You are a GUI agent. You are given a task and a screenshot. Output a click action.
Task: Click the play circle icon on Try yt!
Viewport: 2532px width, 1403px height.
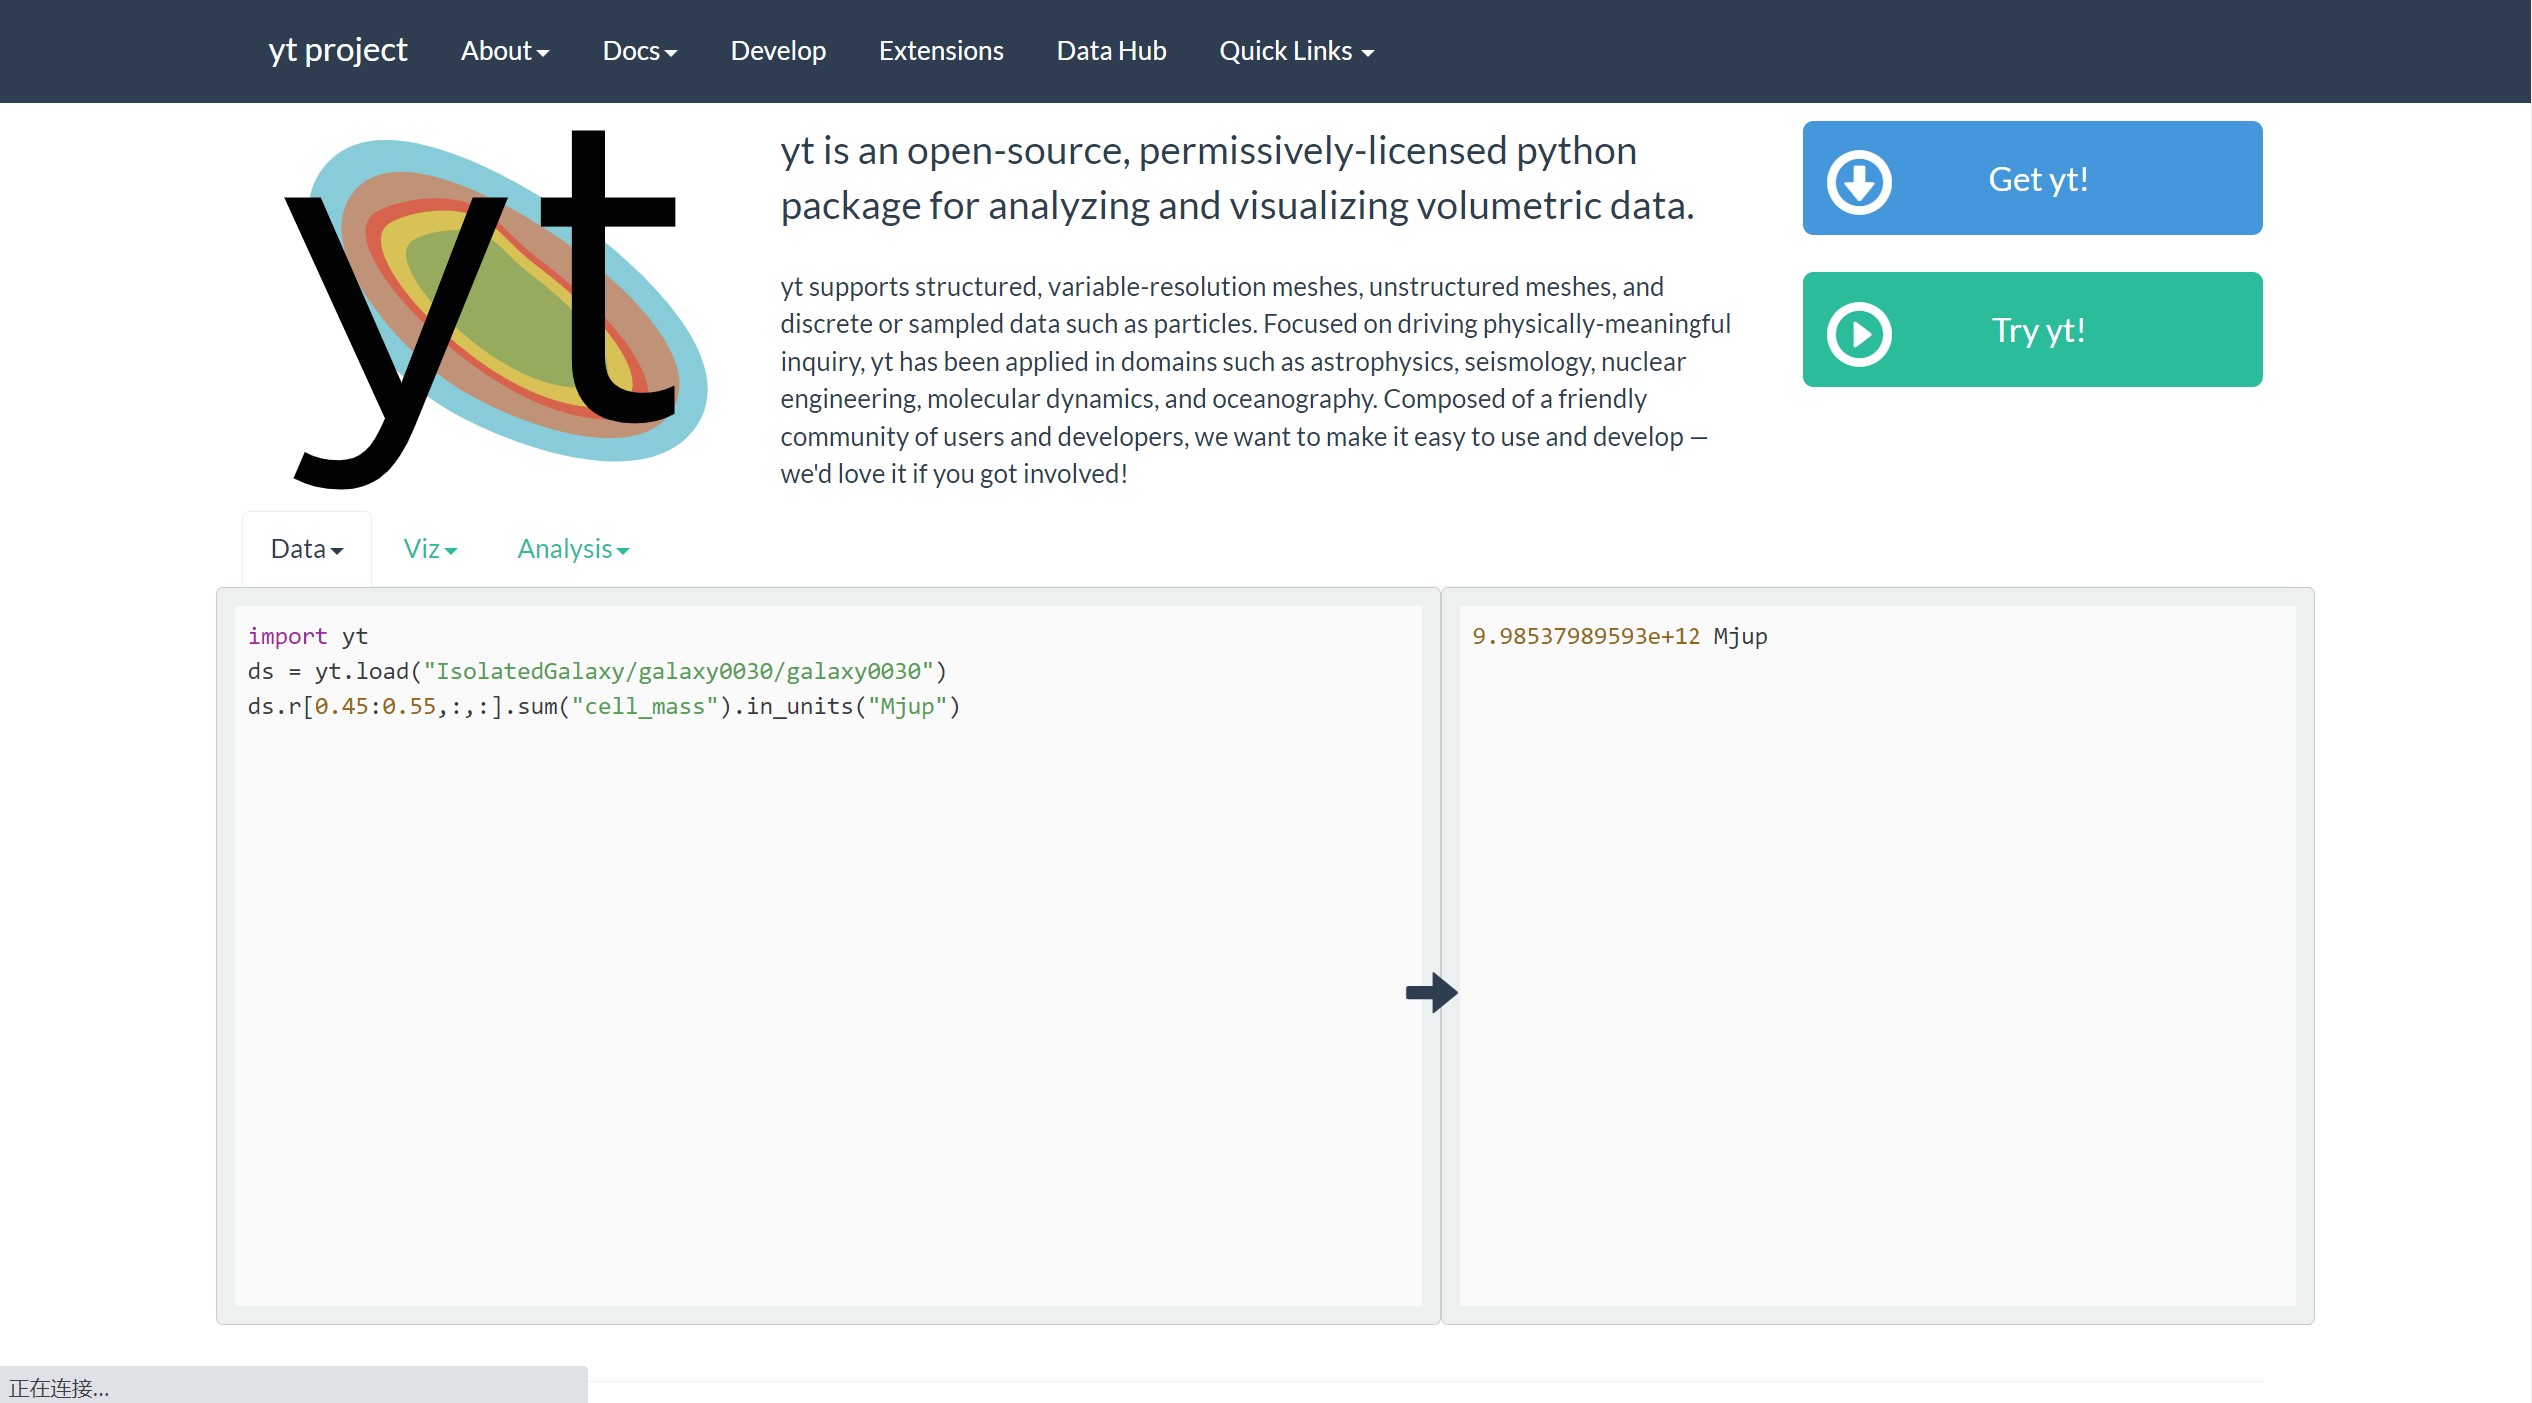1859,333
